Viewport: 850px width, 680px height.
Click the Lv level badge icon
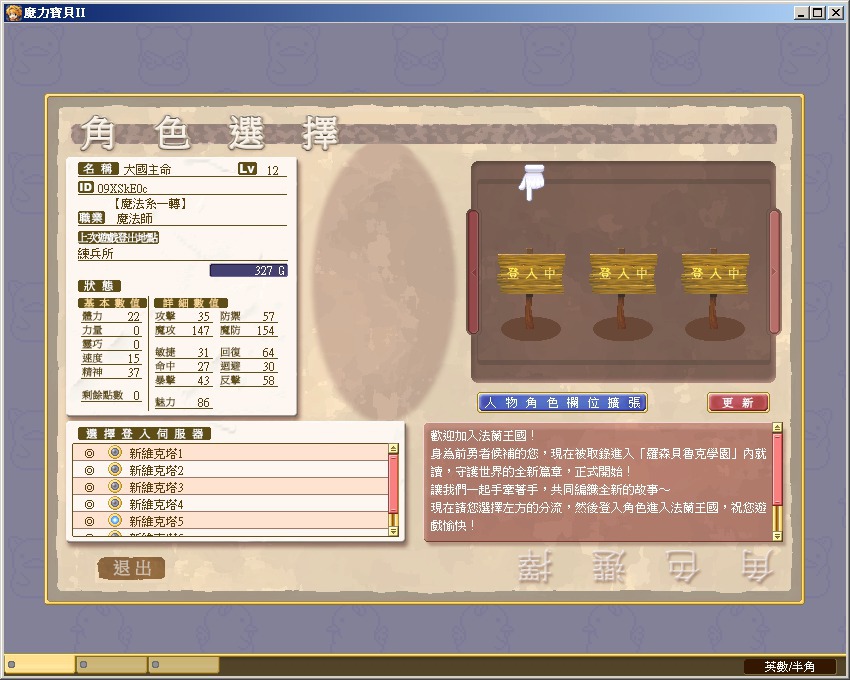point(247,169)
